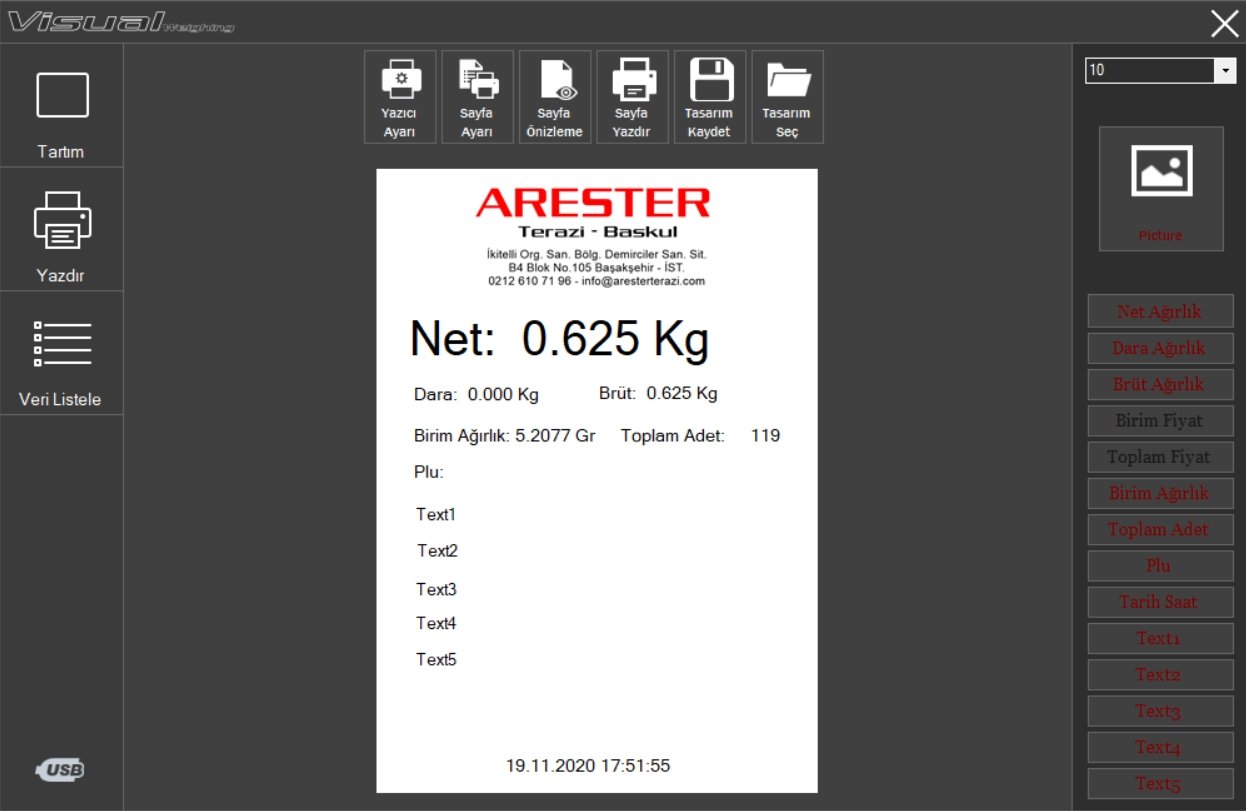Screen dimensions: 1246x811
Task: Select 'Toplam Adet:' label on page
Action: (x=673, y=436)
